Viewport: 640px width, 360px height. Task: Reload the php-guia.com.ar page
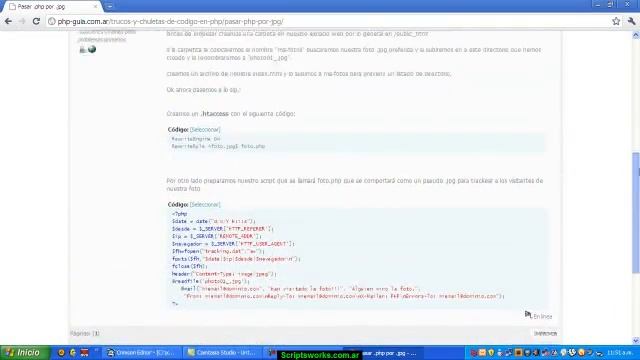[36, 21]
